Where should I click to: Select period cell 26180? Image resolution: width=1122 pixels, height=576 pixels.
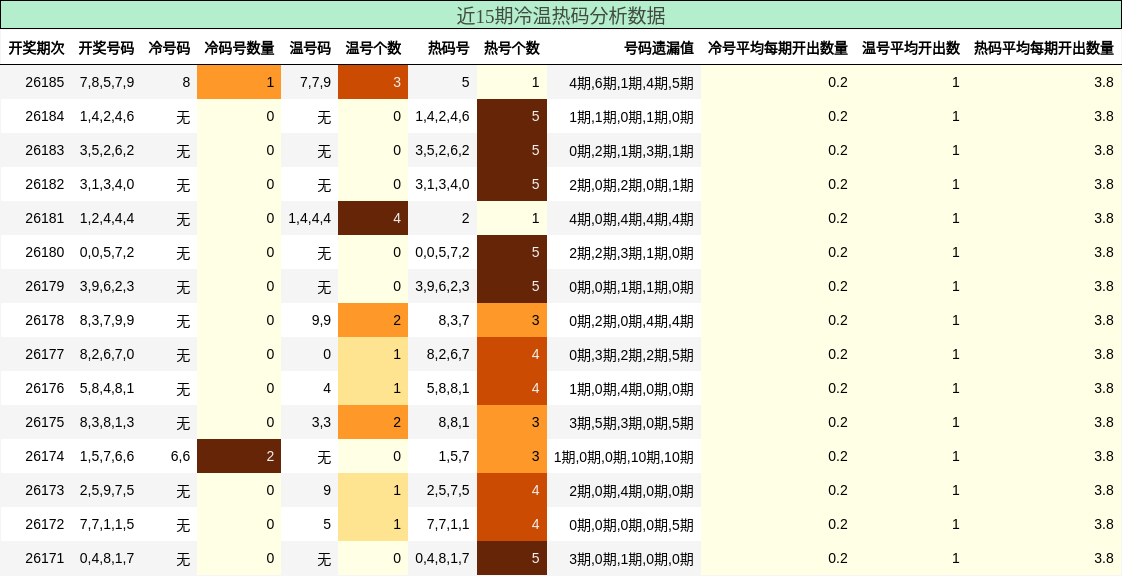coord(44,252)
